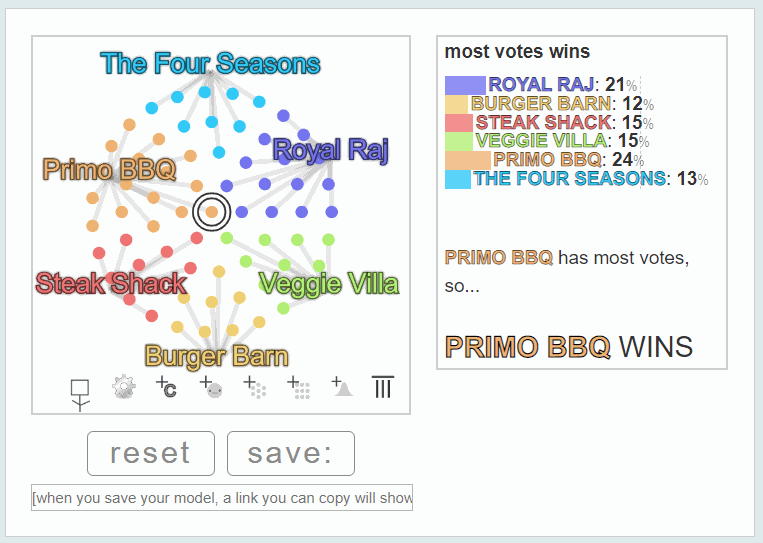Click the add voter grid icon
This screenshot has height=543, width=763.
(x=298, y=387)
